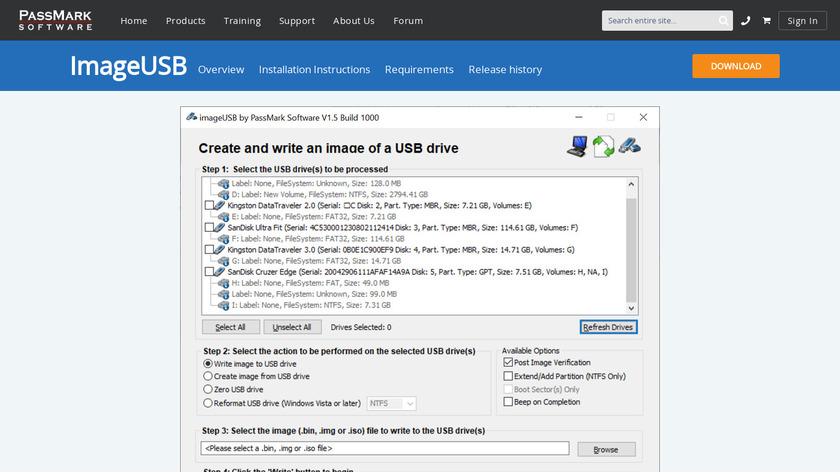Click the H: volume partition icon
840x472 pixels.
[x=224, y=283]
